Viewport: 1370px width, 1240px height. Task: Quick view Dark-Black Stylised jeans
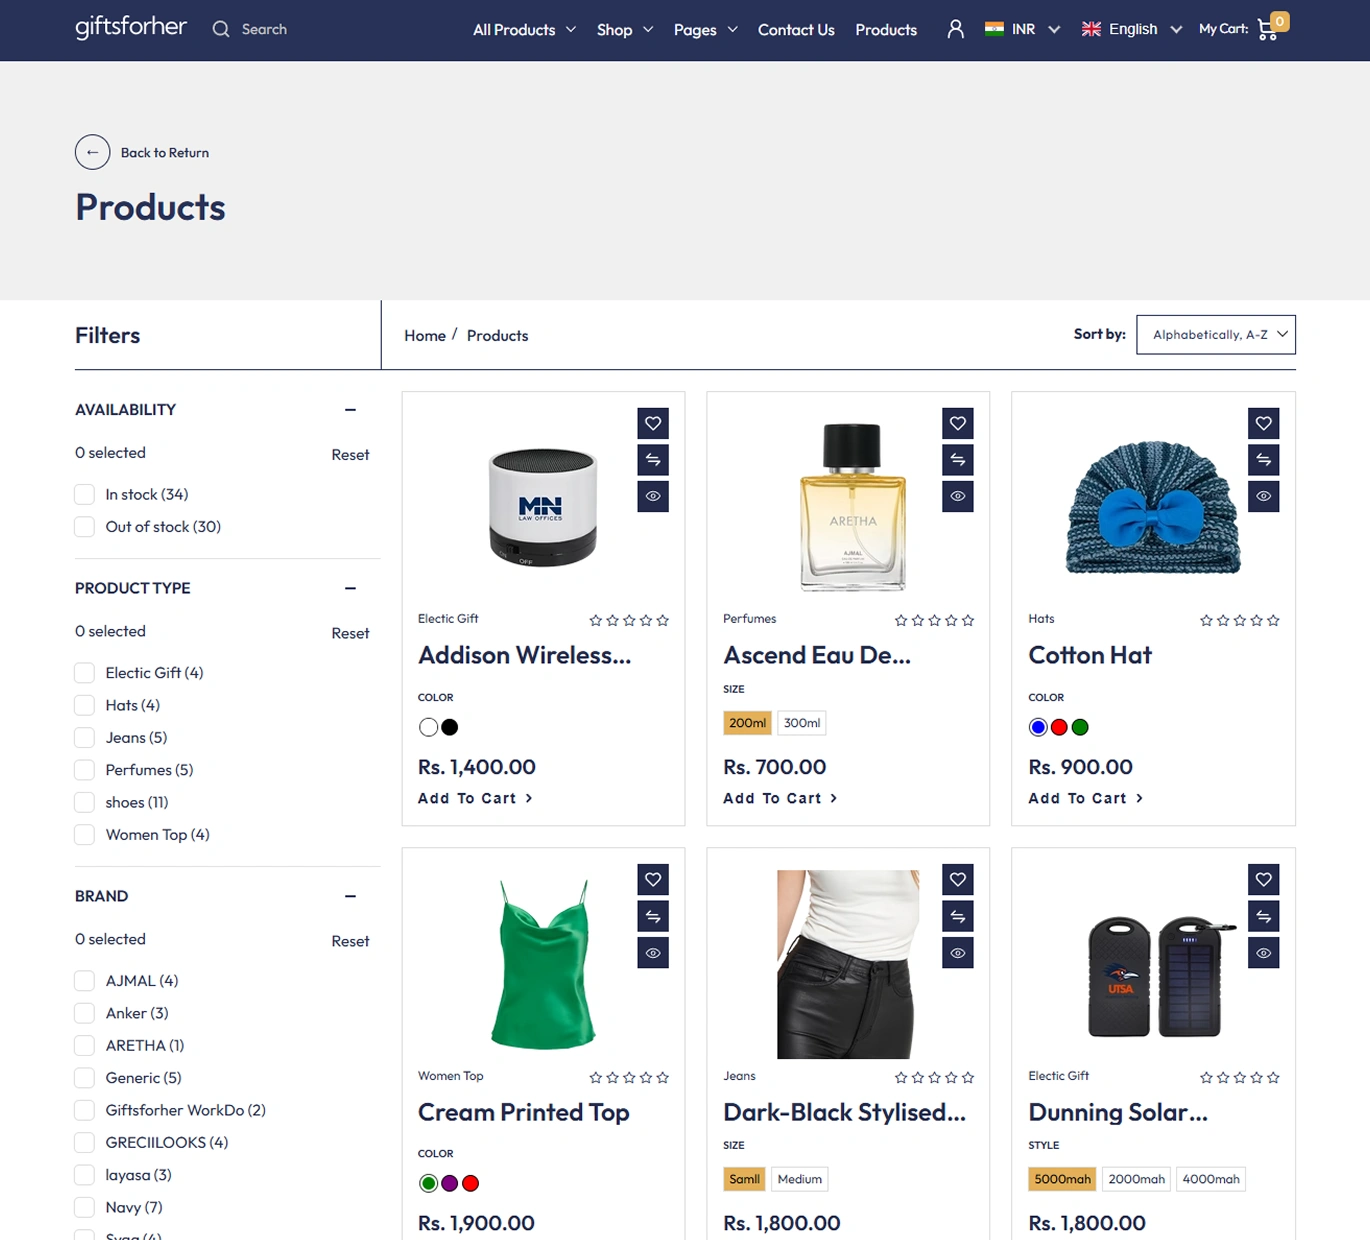point(958,953)
